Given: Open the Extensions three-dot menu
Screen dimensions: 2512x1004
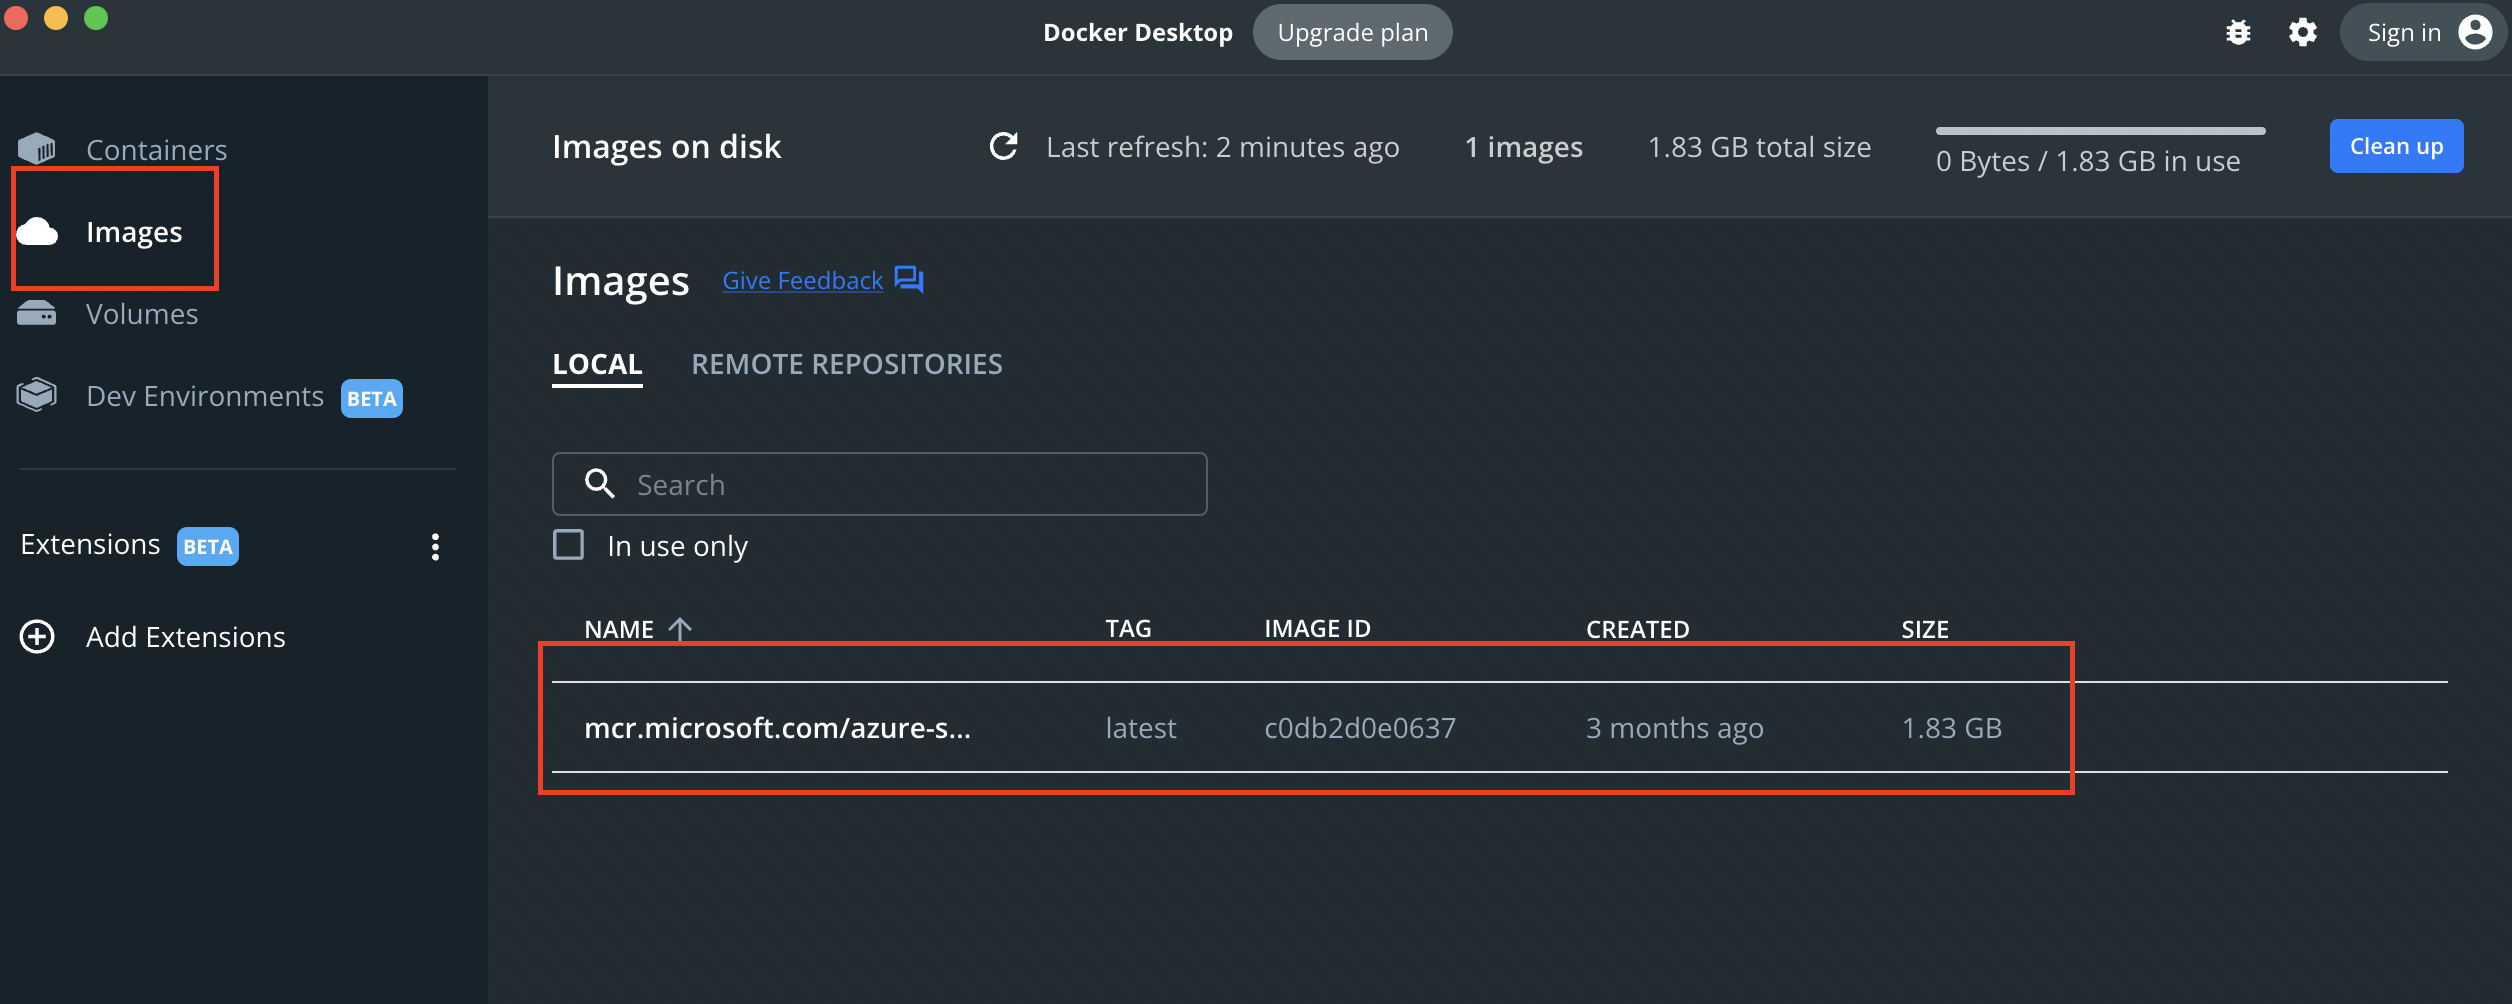Looking at the screenshot, I should tap(435, 546).
